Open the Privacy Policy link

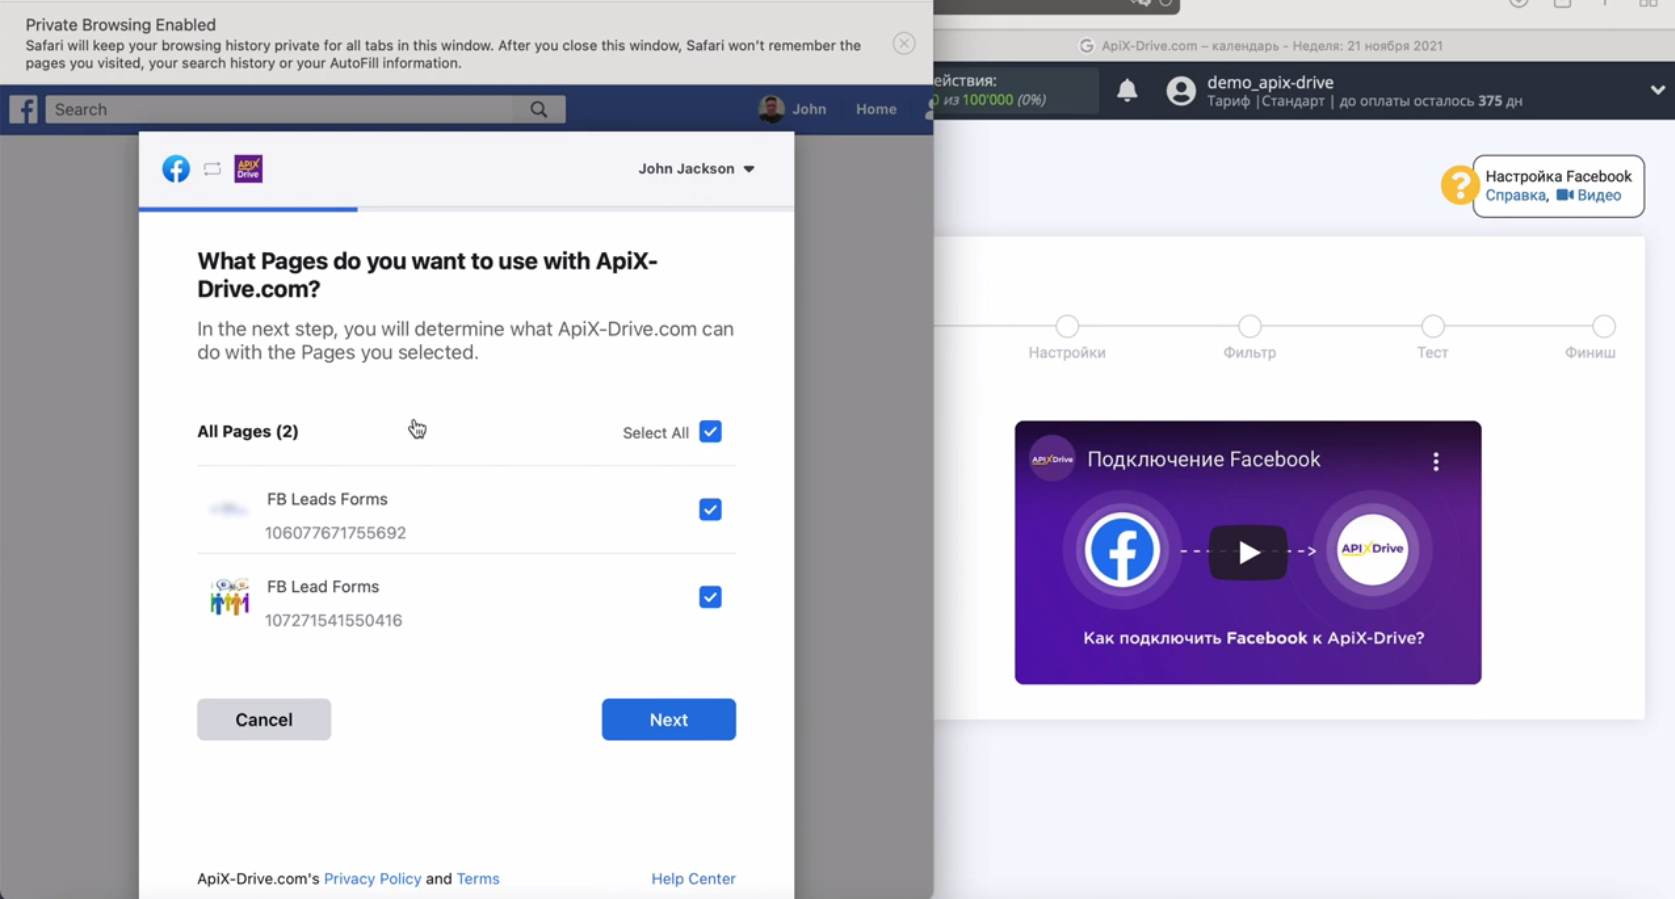point(372,879)
